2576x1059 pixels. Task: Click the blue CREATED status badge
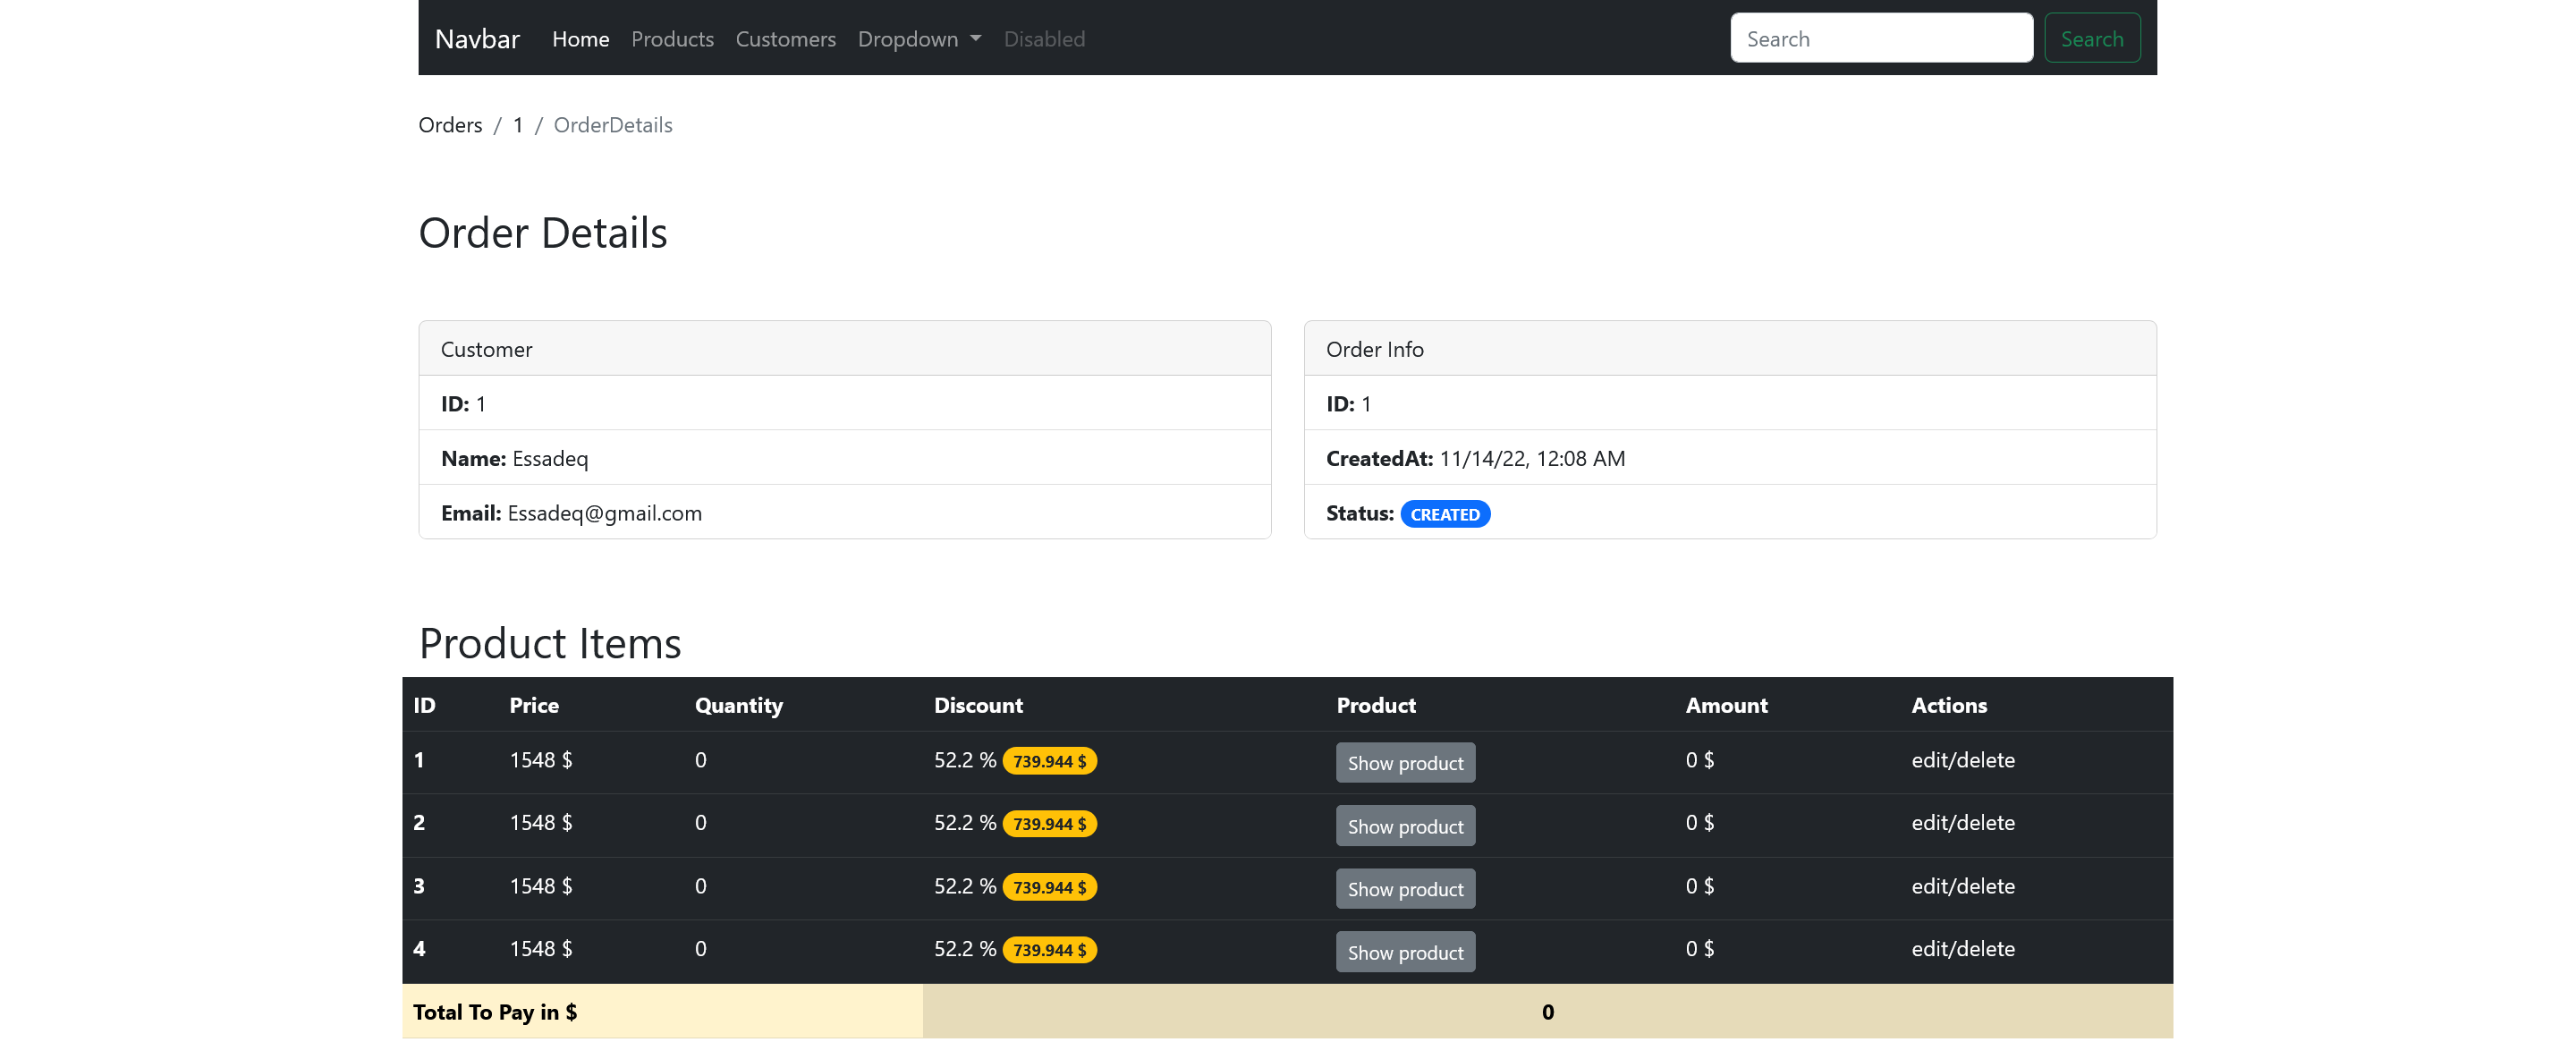coord(1444,514)
